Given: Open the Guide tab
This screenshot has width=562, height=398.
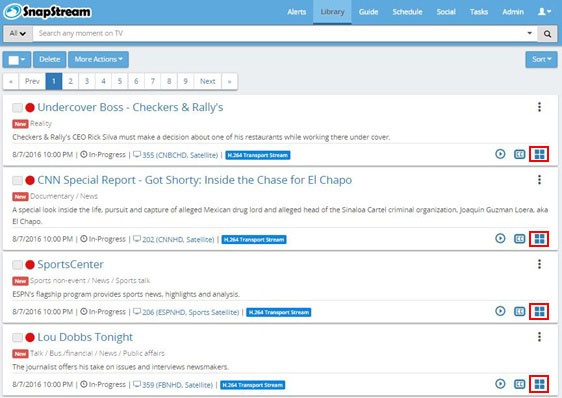Looking at the screenshot, I should tap(368, 12).
